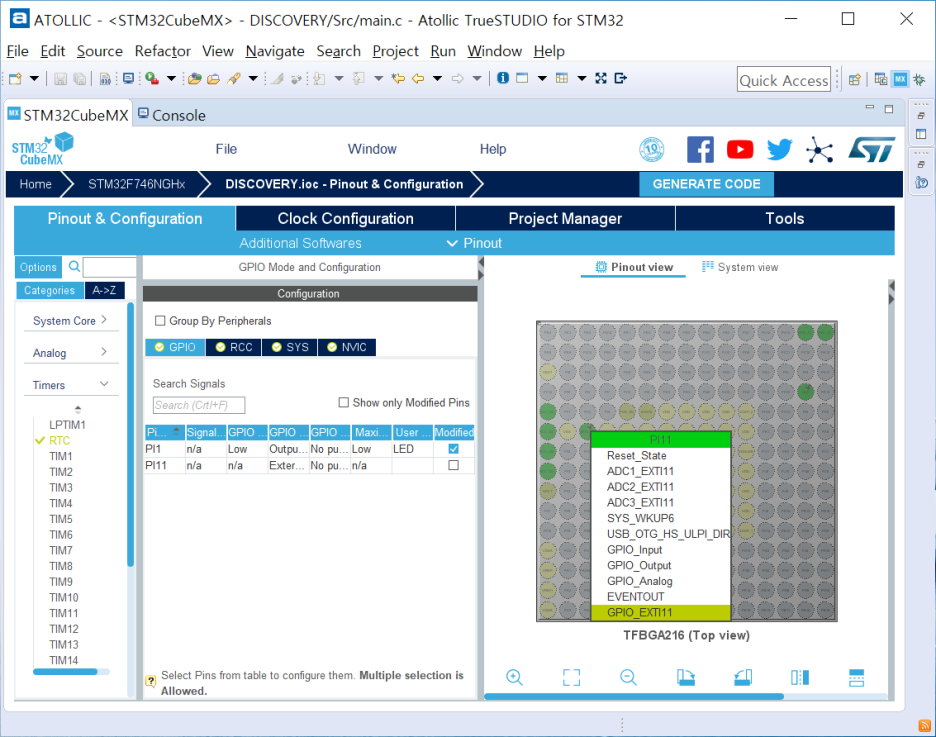The width and height of the screenshot is (936, 737).
Task: Click the peripheral search input field
Action: coord(109,267)
